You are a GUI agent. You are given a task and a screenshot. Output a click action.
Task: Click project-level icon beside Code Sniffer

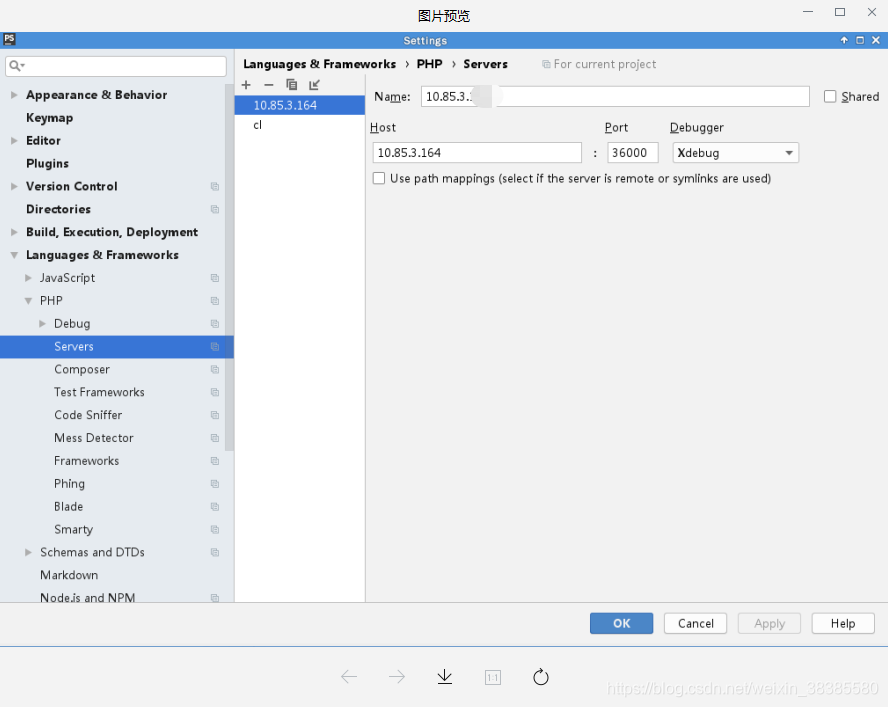[215, 415]
